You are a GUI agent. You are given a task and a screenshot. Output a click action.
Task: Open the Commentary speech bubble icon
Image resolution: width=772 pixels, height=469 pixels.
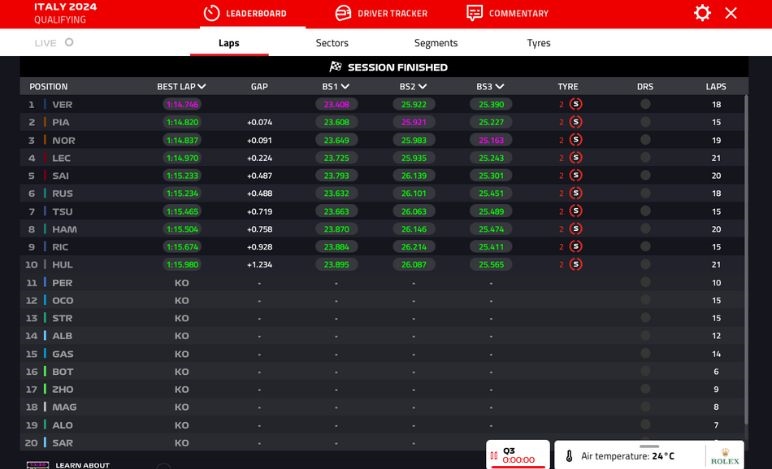[x=475, y=13]
